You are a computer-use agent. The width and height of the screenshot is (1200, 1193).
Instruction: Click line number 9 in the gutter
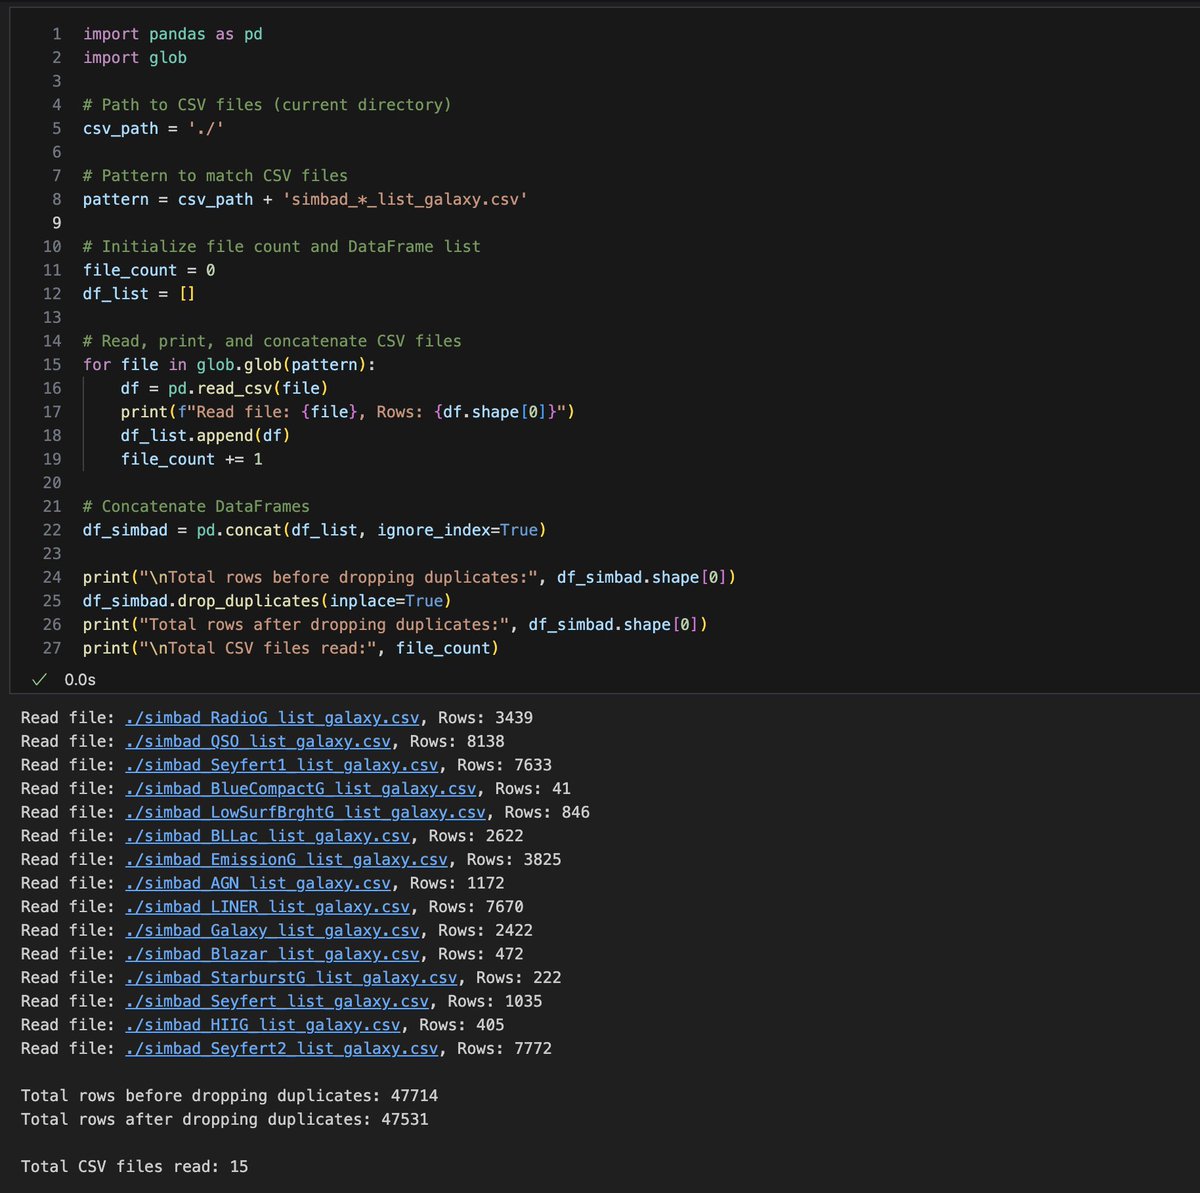pos(57,223)
